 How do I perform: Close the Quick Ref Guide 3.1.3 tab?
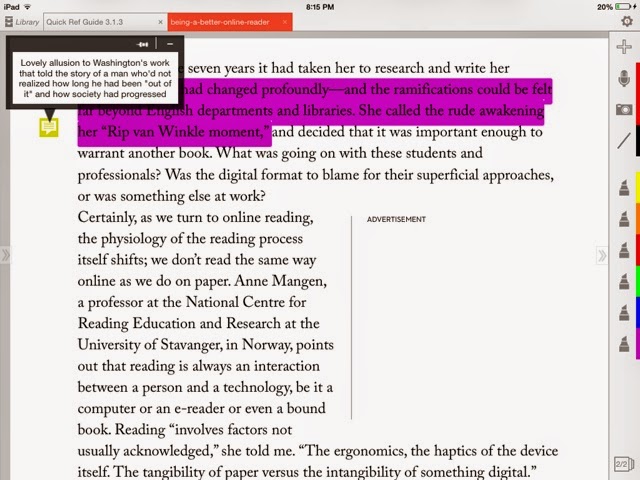pyautogui.click(x=160, y=22)
